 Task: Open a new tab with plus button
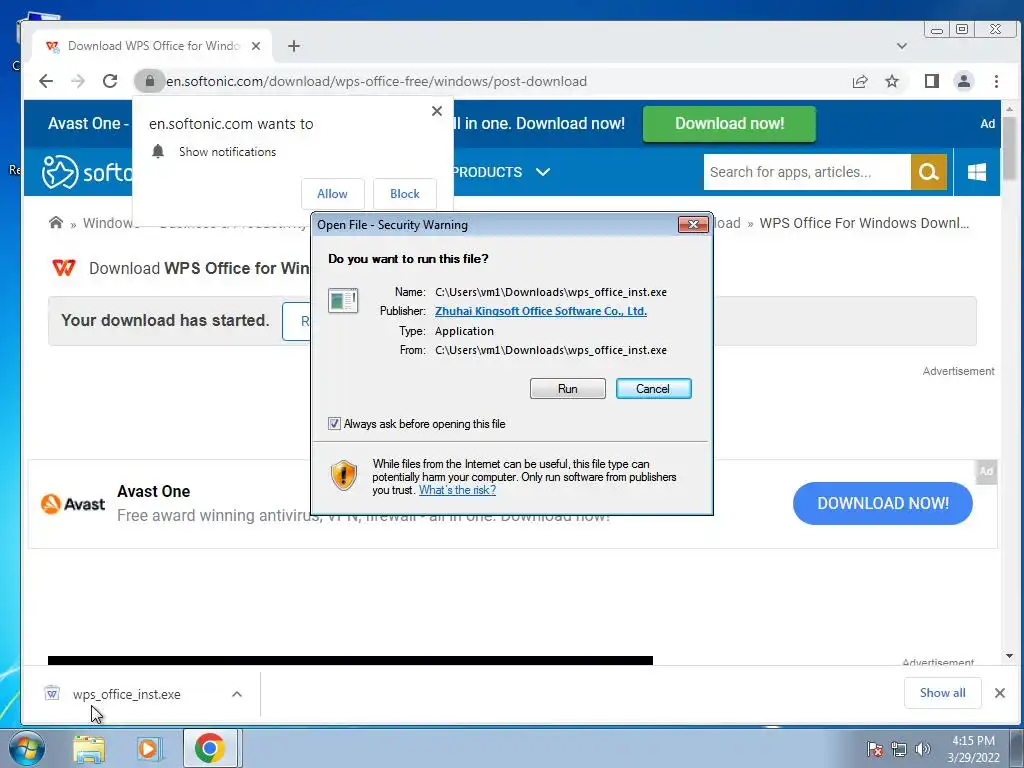coord(294,46)
